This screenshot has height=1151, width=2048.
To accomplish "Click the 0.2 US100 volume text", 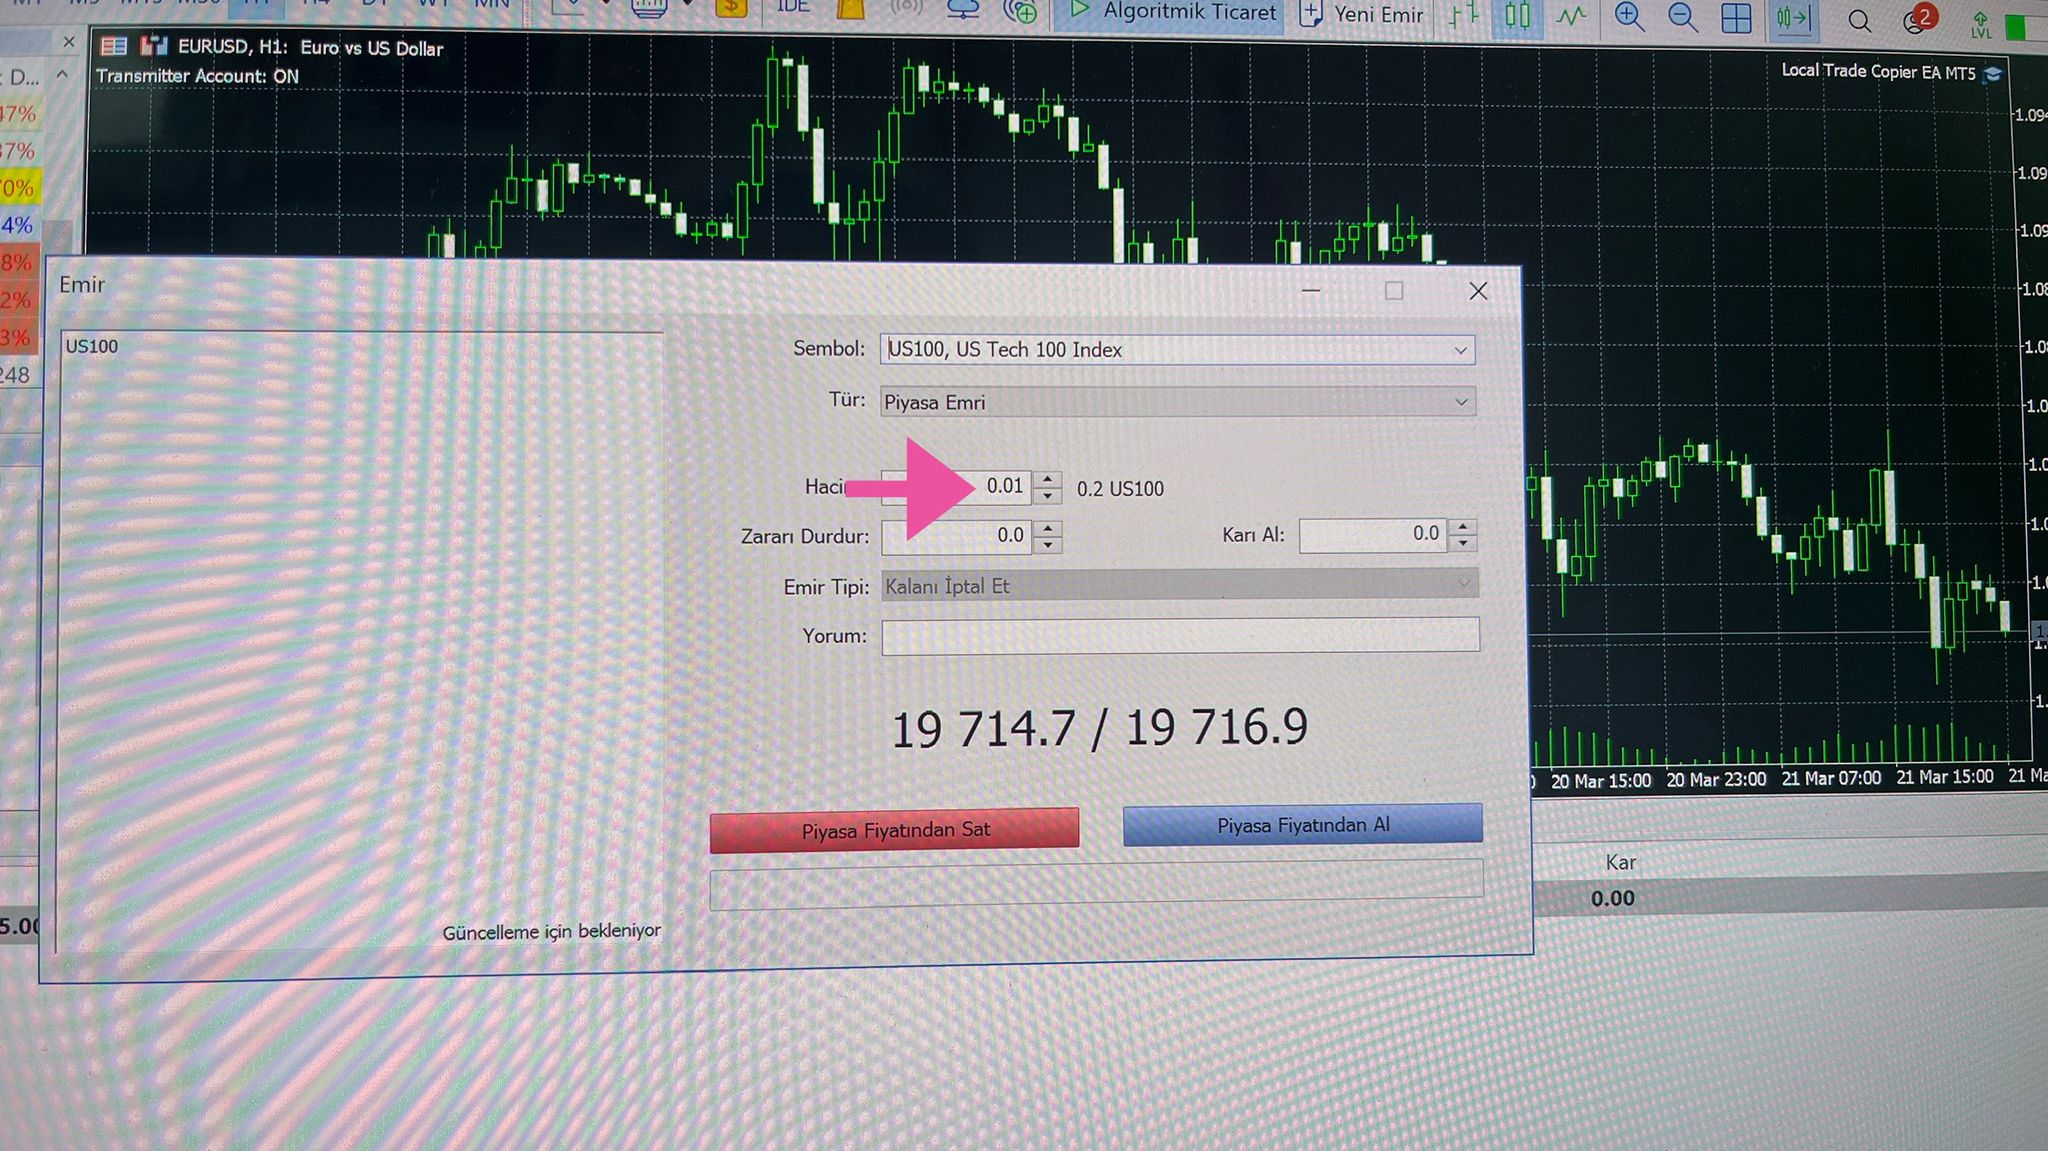I will point(1120,489).
